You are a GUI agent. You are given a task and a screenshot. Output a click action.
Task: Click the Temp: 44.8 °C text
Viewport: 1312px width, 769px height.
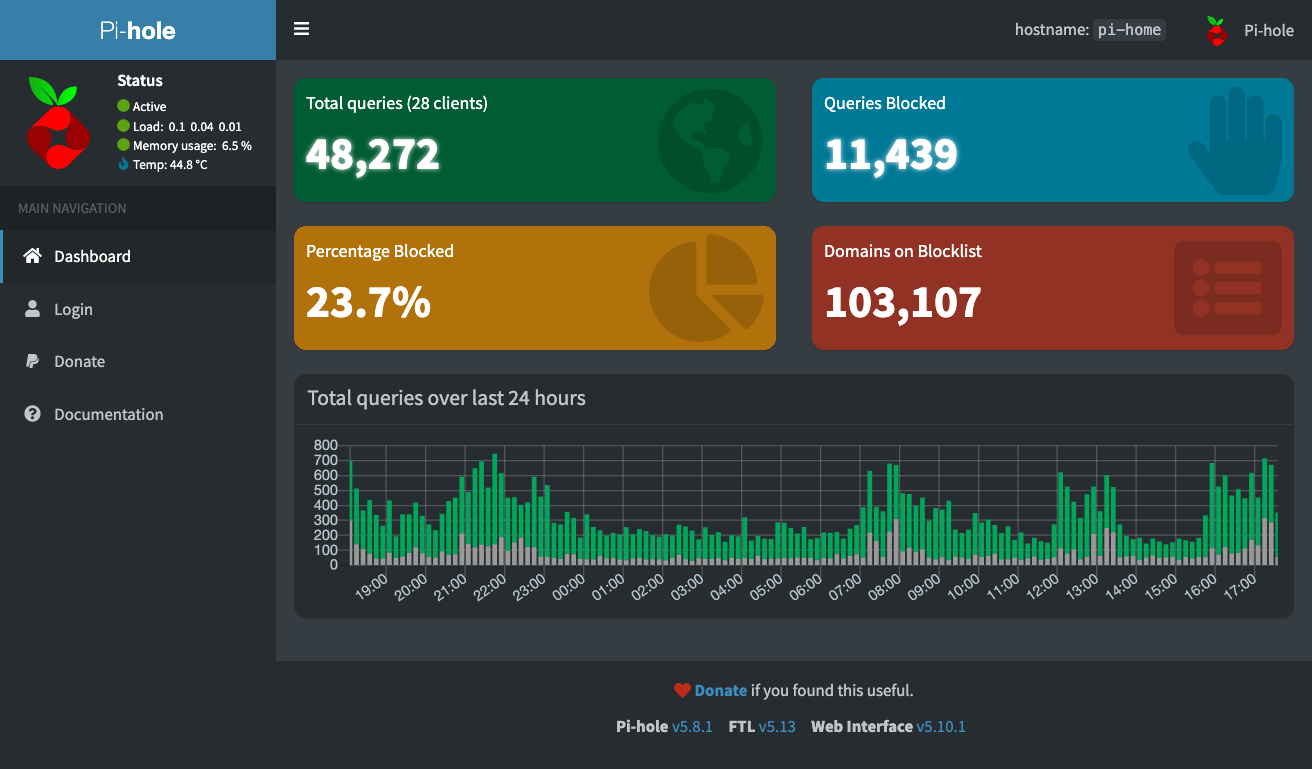click(170, 164)
